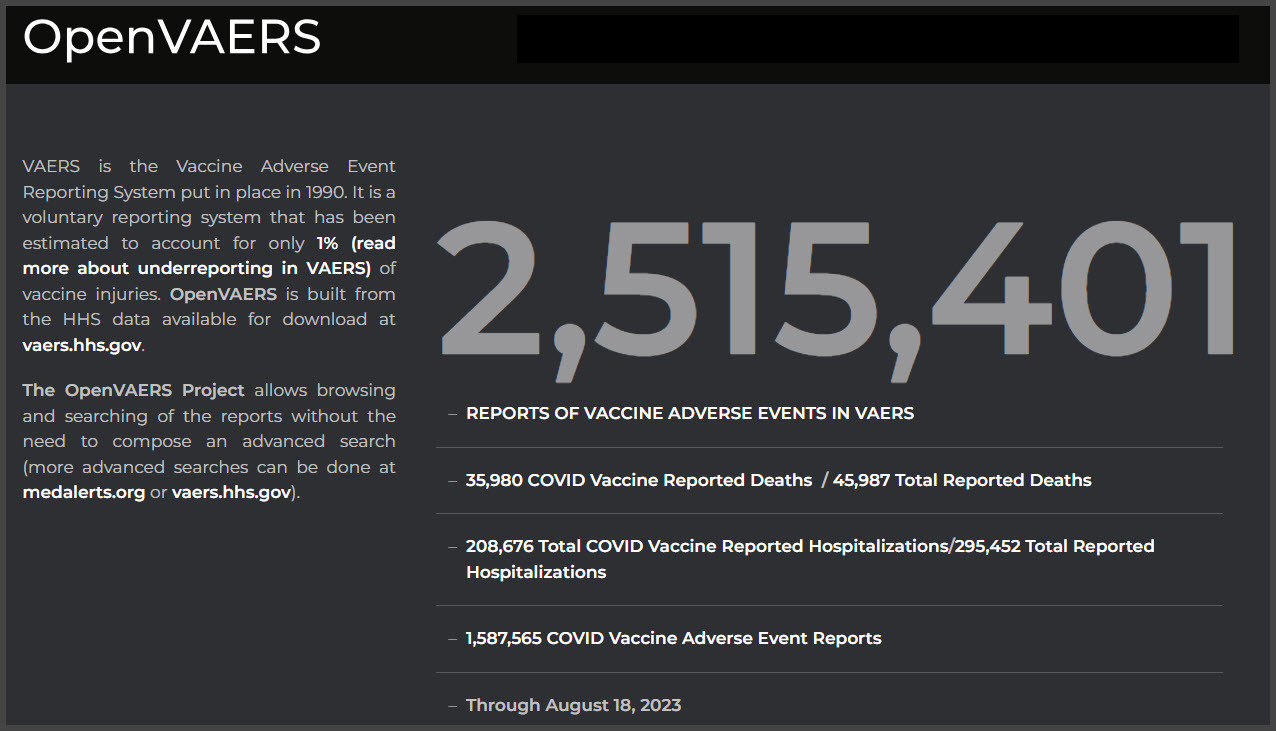View 295,452 Total Reported Hospitalizations
This screenshot has width=1276, height=731.
(1054, 546)
